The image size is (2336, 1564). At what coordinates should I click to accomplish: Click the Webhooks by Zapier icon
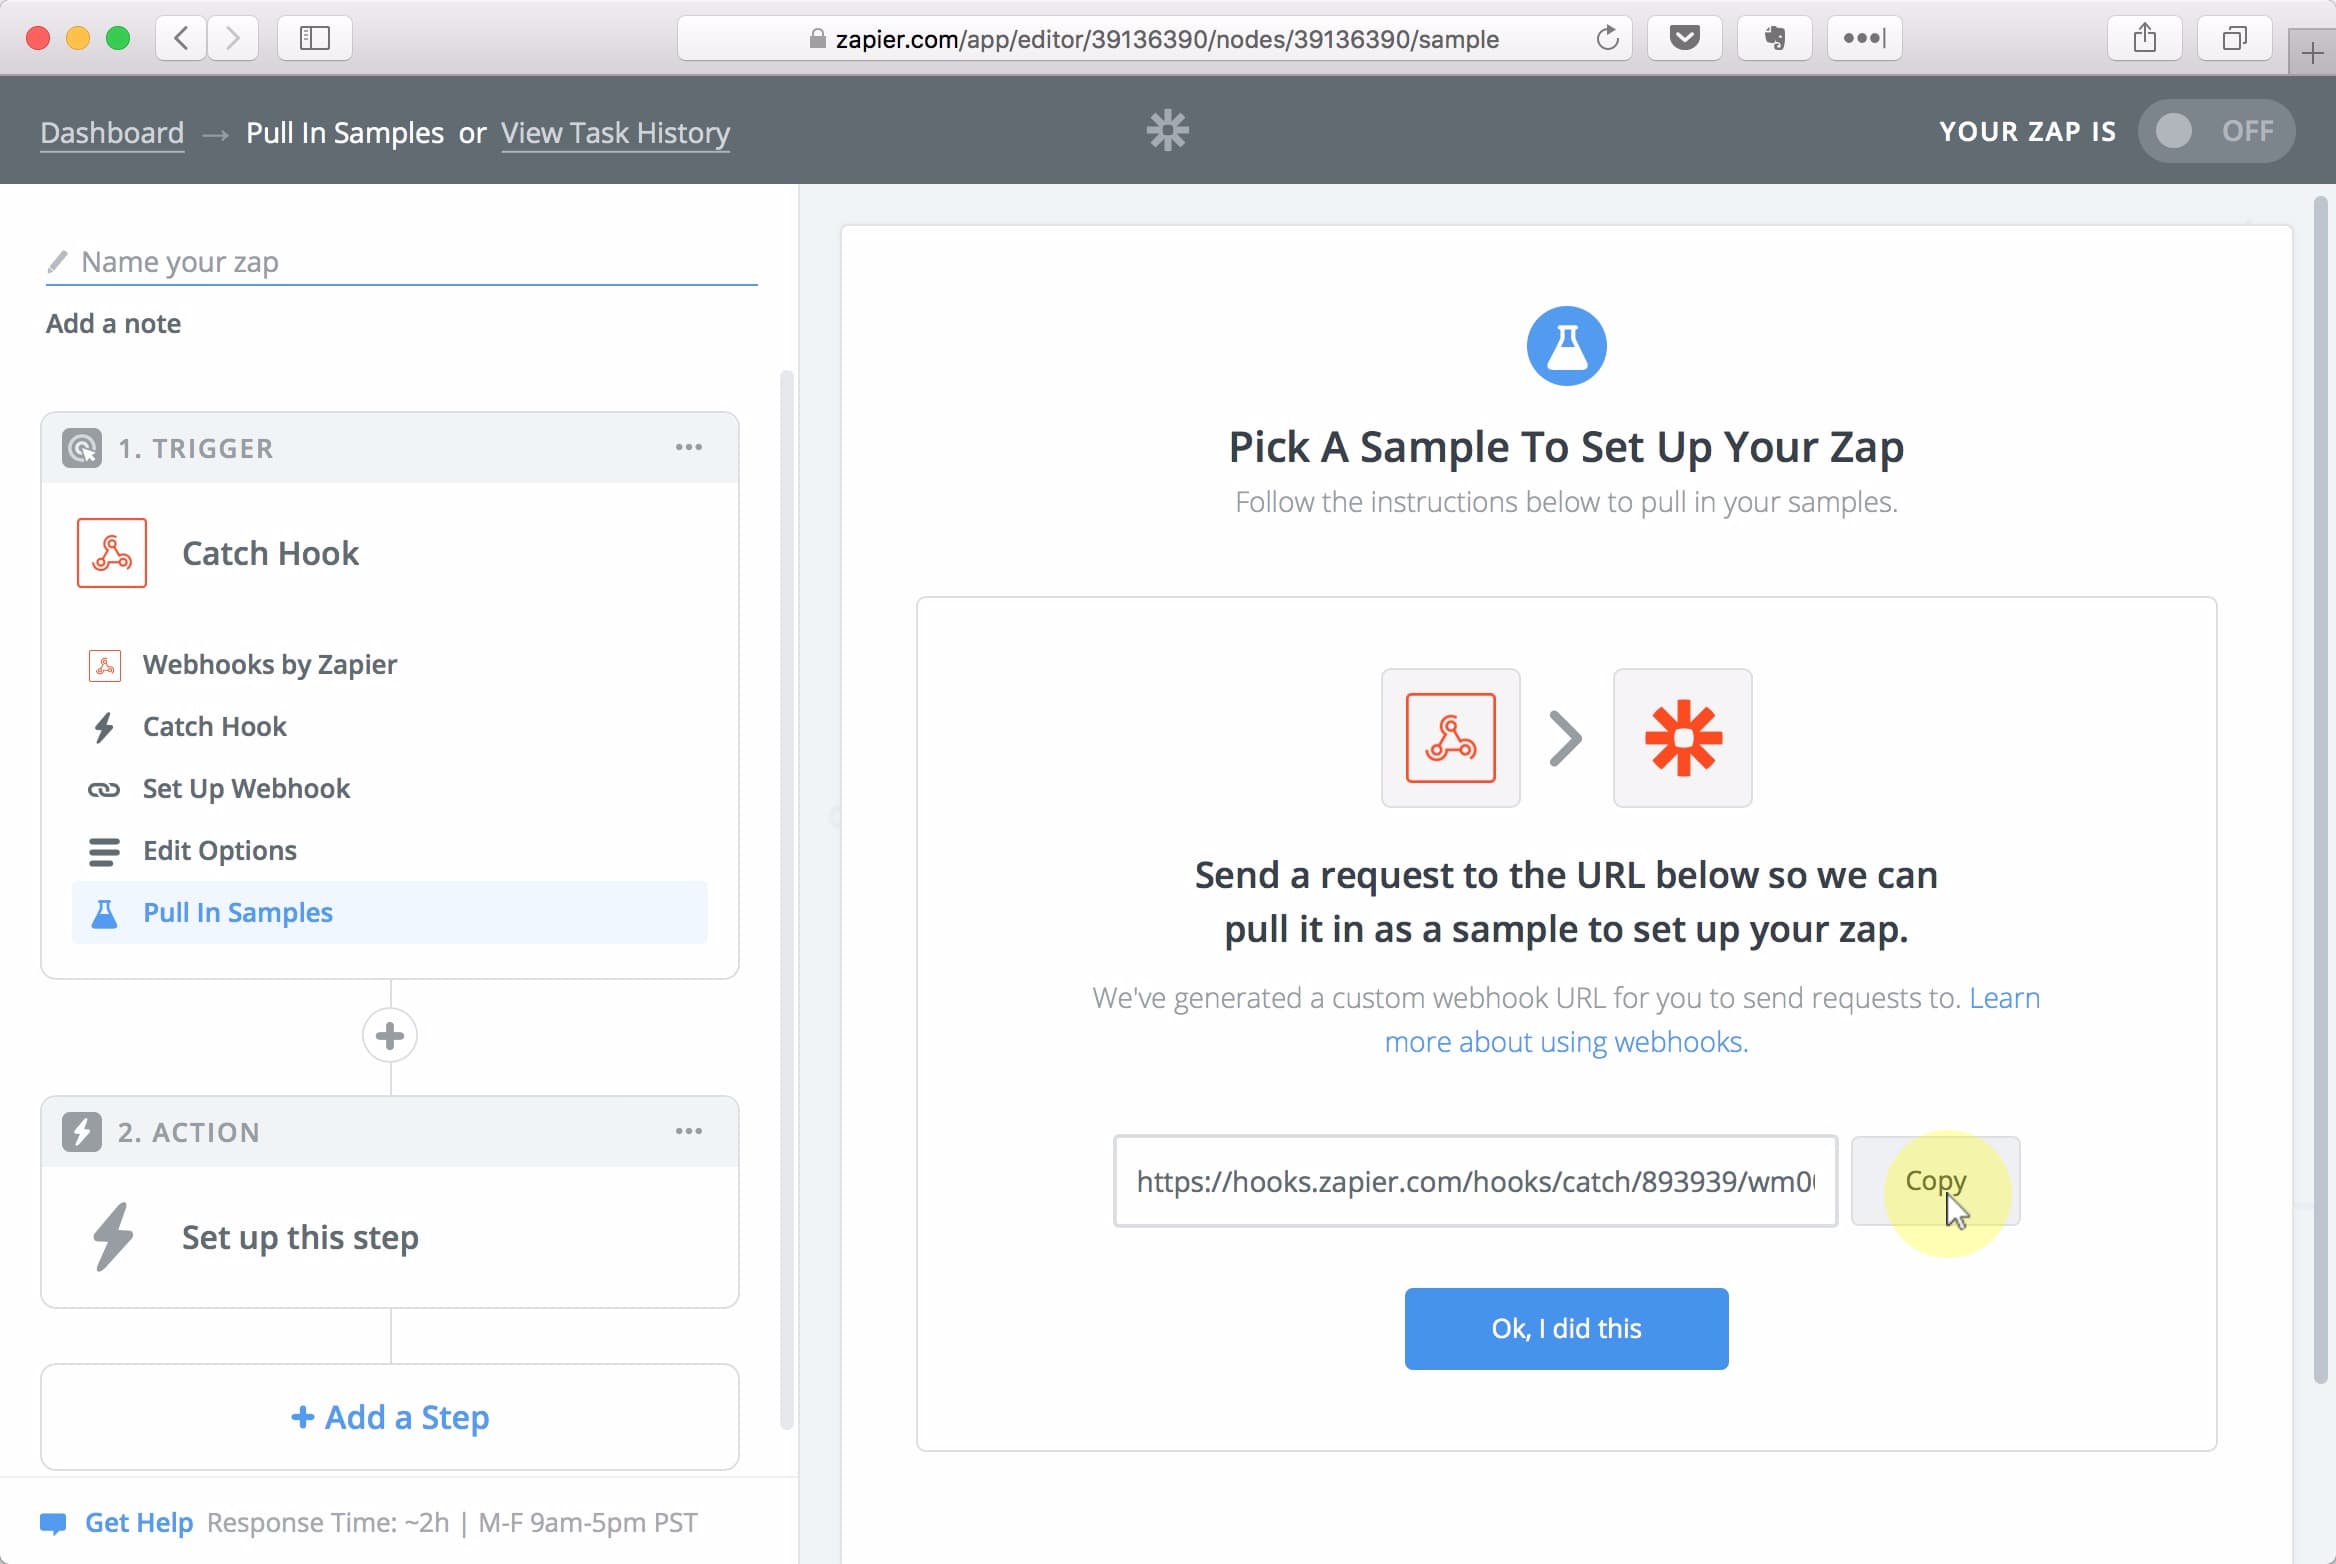click(105, 663)
